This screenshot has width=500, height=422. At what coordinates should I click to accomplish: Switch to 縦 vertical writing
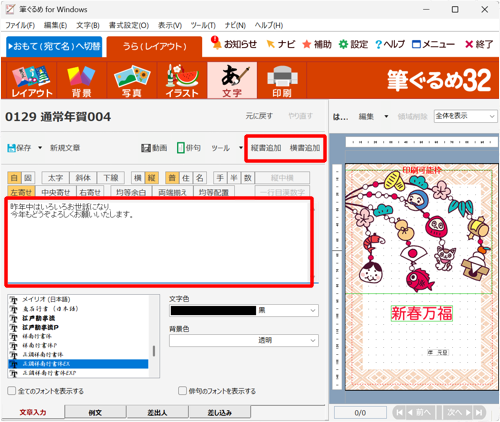[152, 178]
